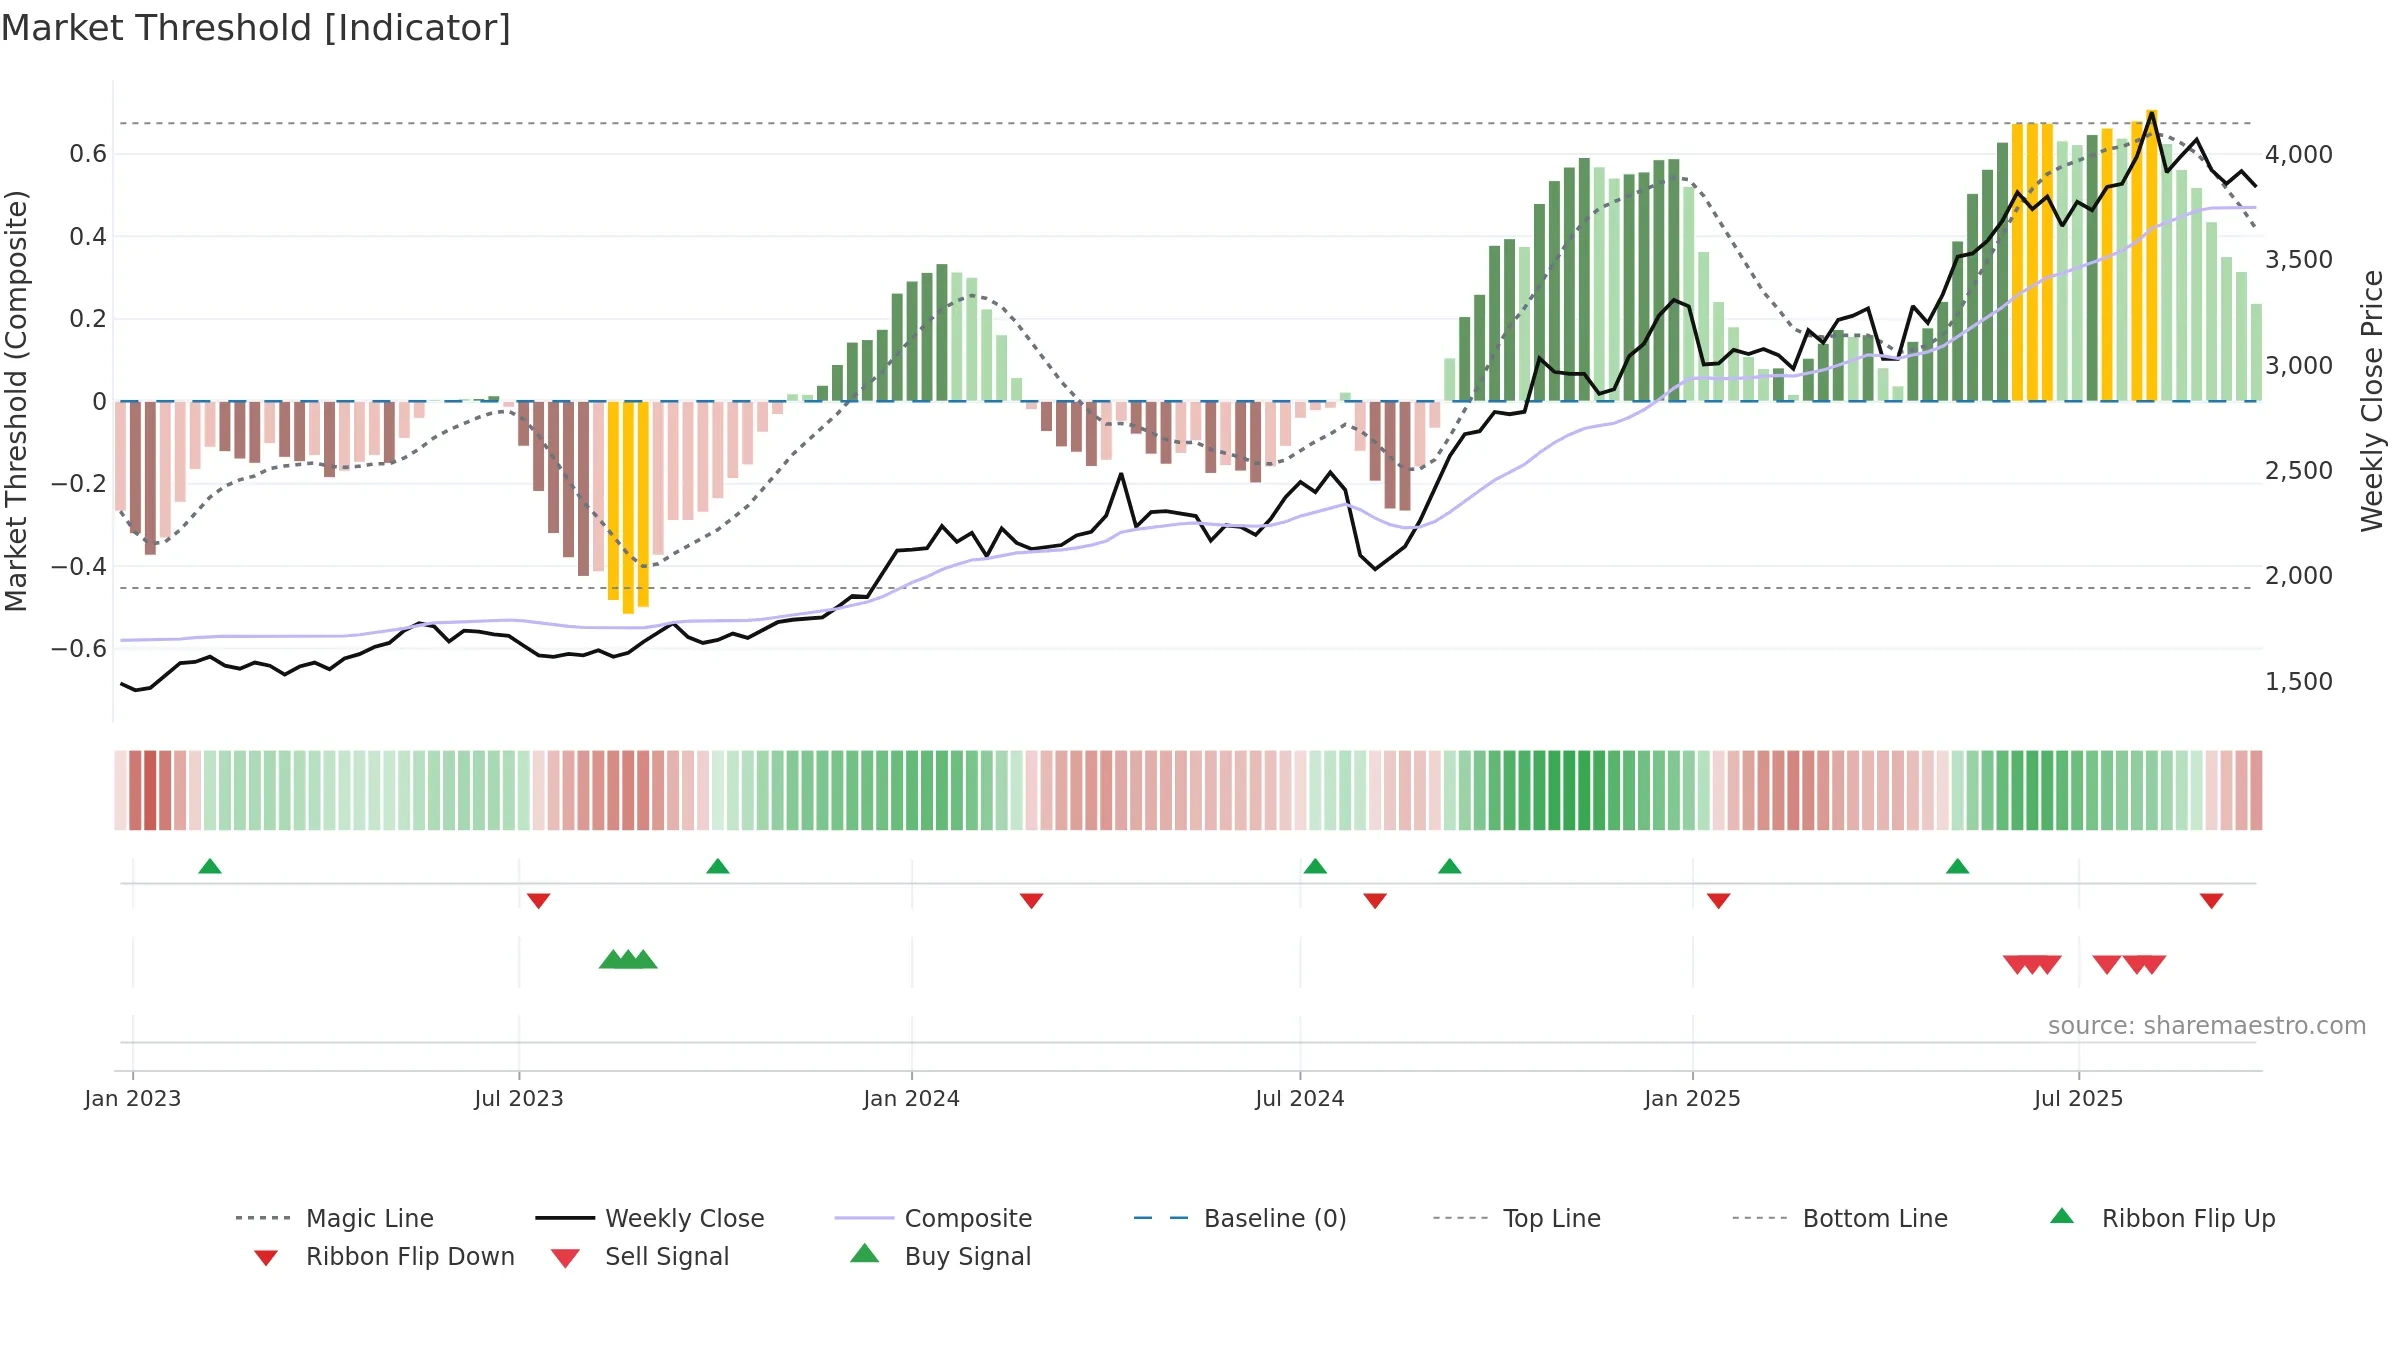Click the Jan 2025 x-axis label
The height and width of the screenshot is (1350, 2400).
tap(1693, 1099)
